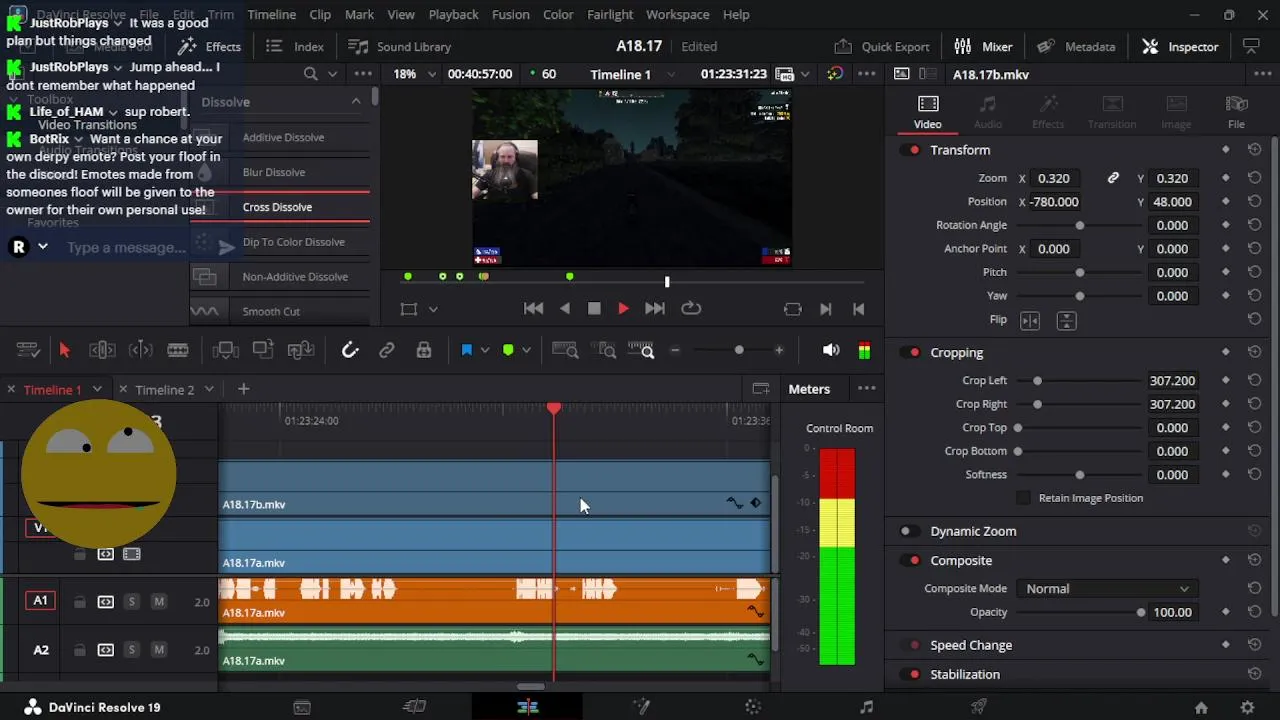Click the position lock padlock icon
Image resolution: width=1280 pixels, height=720 pixels.
click(x=424, y=350)
